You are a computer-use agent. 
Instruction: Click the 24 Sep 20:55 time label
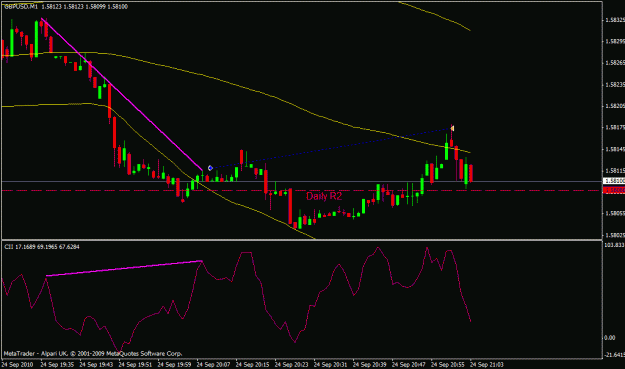click(x=448, y=364)
